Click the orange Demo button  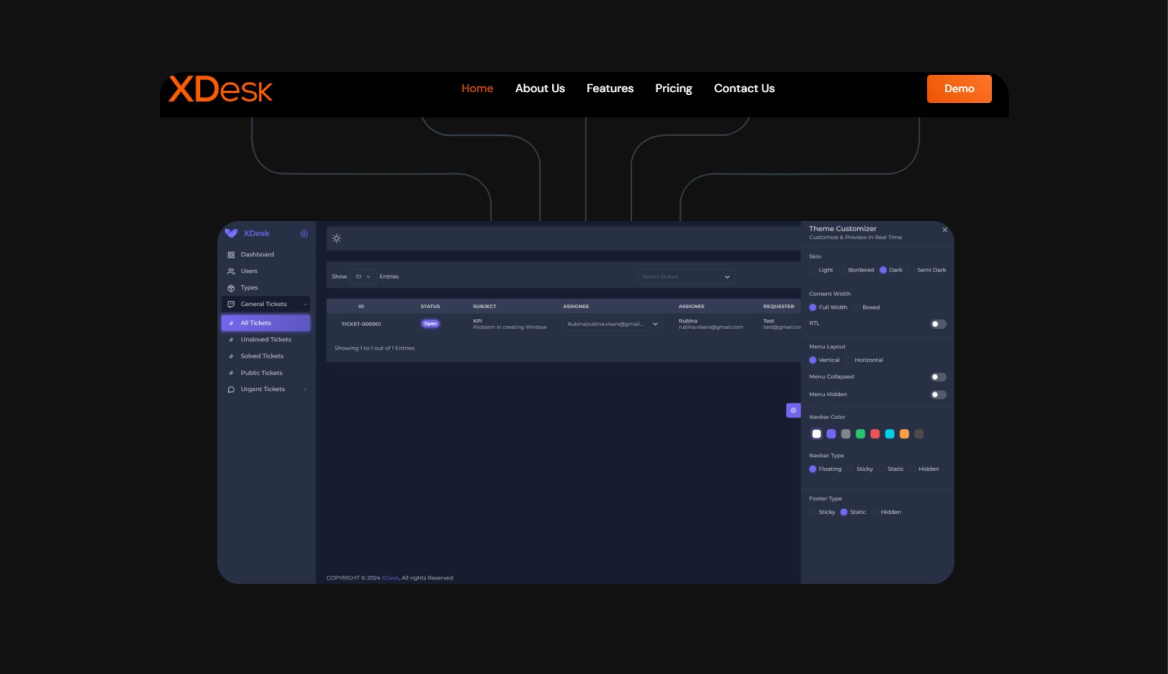pos(959,88)
